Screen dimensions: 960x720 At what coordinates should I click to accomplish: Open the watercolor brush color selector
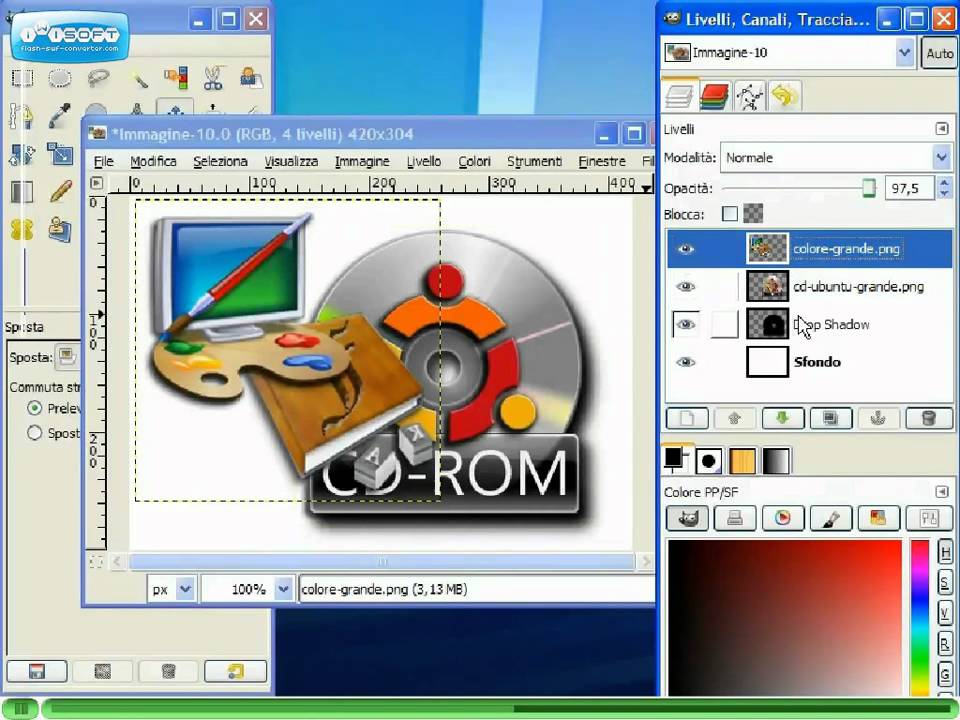pos(830,519)
